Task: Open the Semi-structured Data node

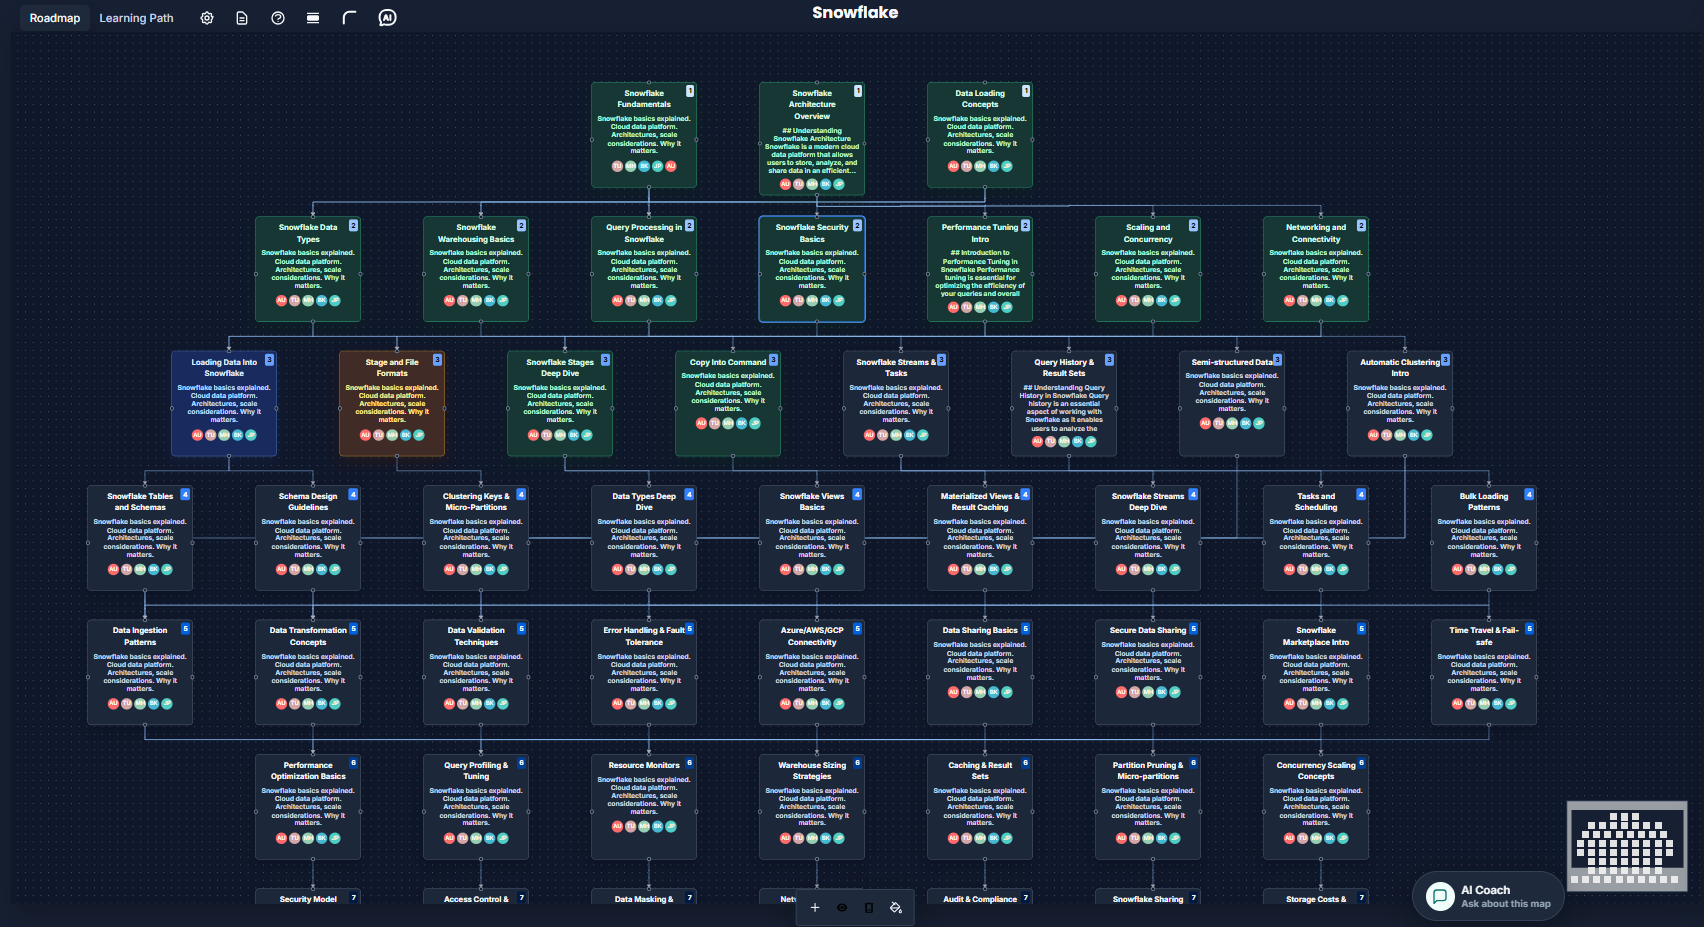Action: [1232, 404]
